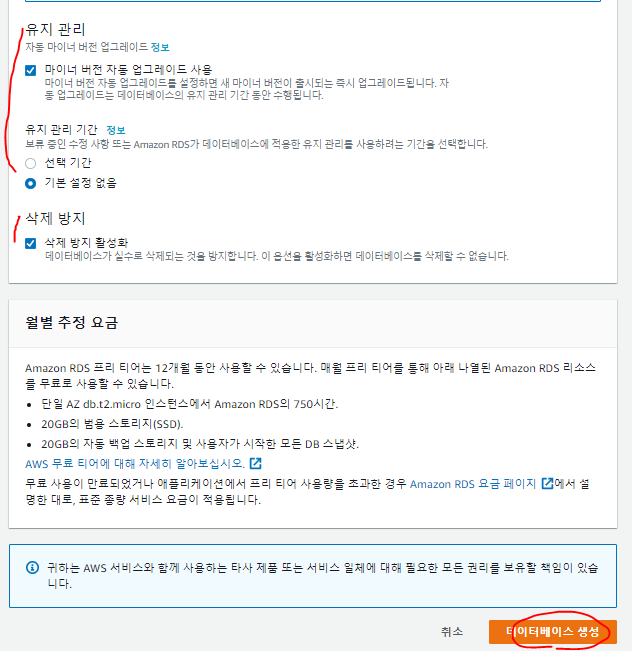Screen dimensions: 632x651
Task: Click the 월별 추정 요금 panel header
Action: (313, 323)
